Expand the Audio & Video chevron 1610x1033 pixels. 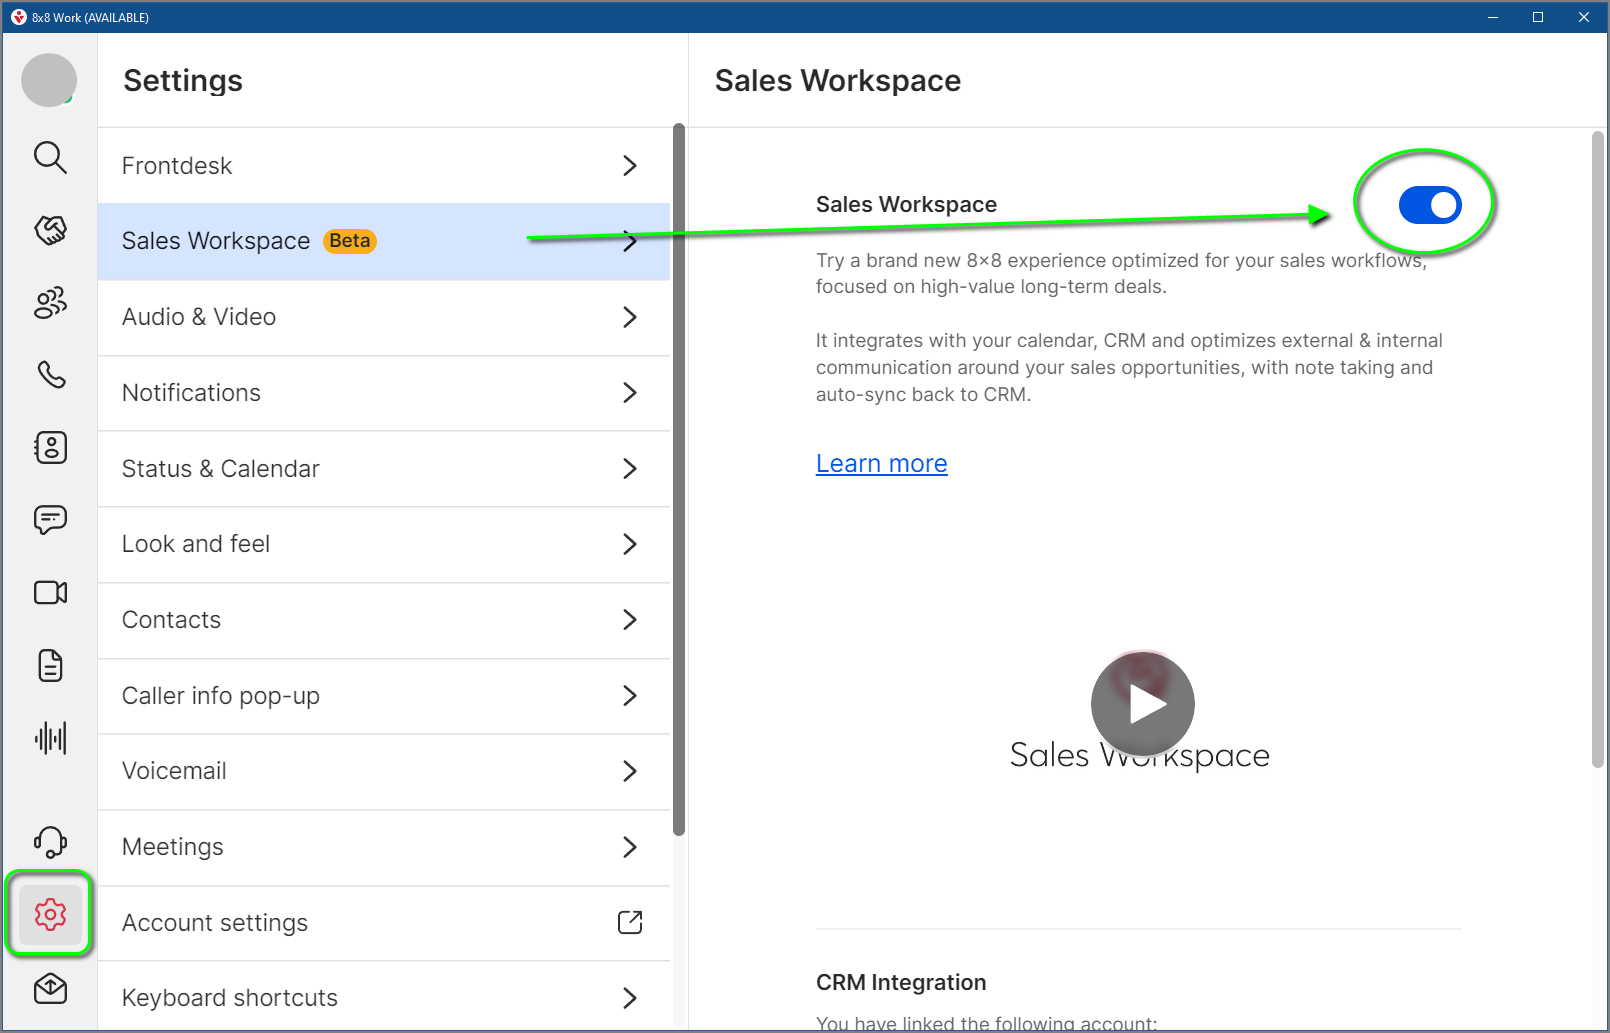630,317
